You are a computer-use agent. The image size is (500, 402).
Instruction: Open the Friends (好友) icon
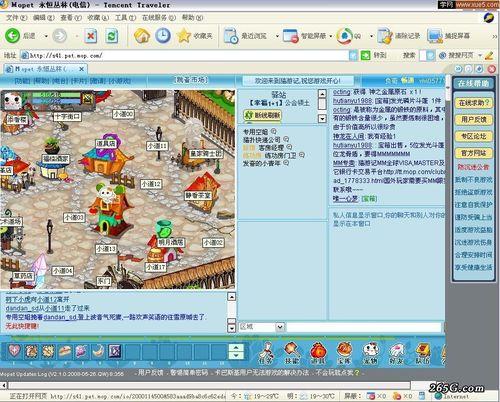[x=396, y=353]
